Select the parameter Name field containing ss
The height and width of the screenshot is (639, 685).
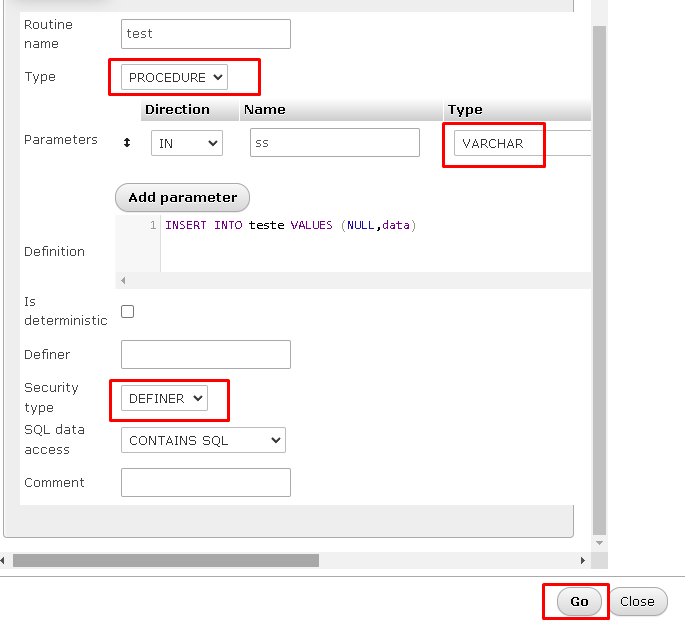334,143
